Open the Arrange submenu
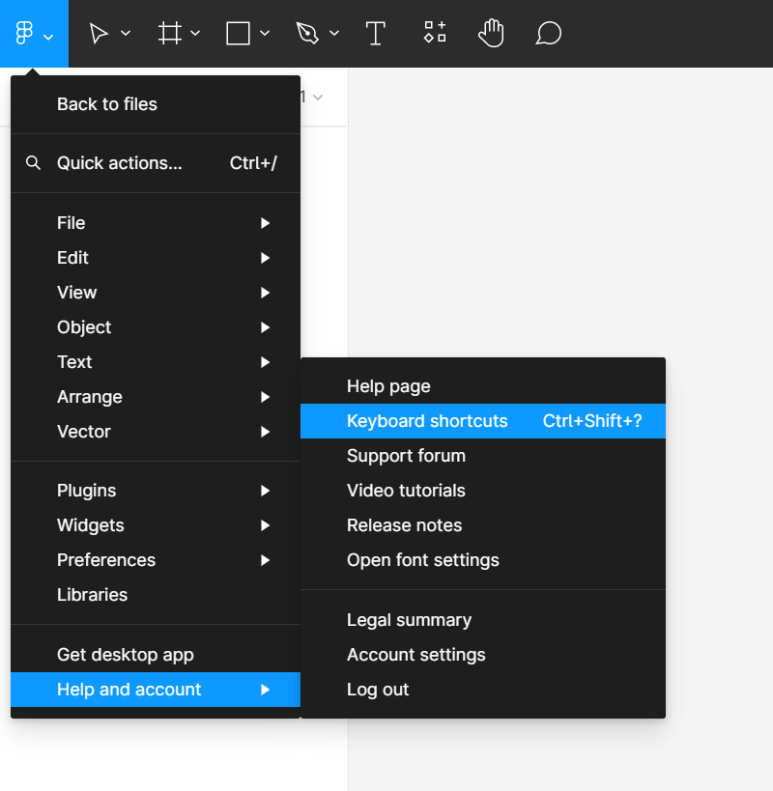 155,397
